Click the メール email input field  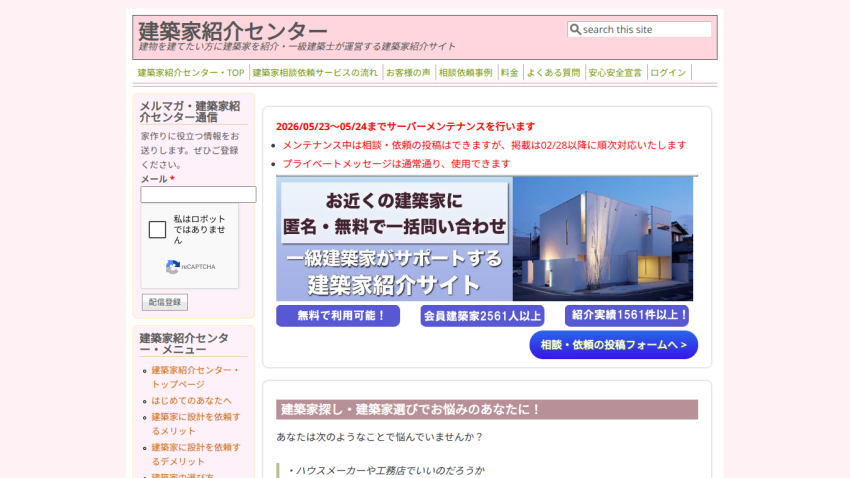click(x=198, y=195)
